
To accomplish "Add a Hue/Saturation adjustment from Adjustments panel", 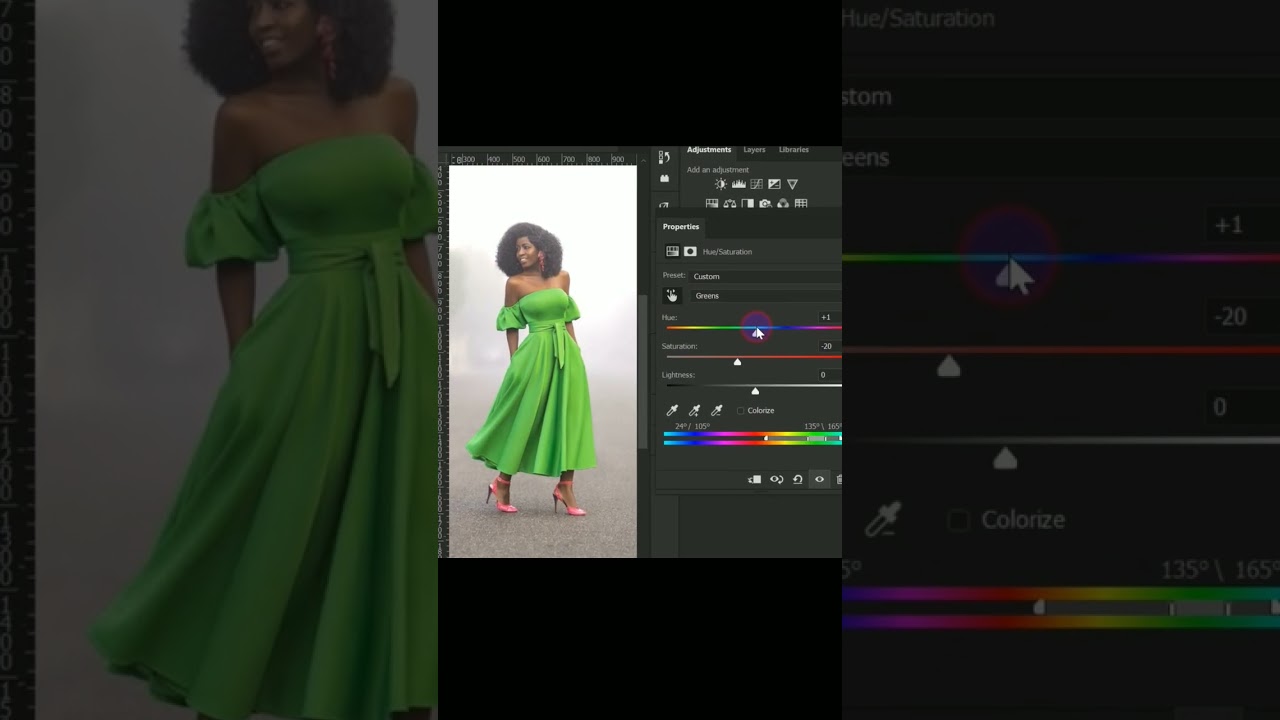I will pos(712,204).
